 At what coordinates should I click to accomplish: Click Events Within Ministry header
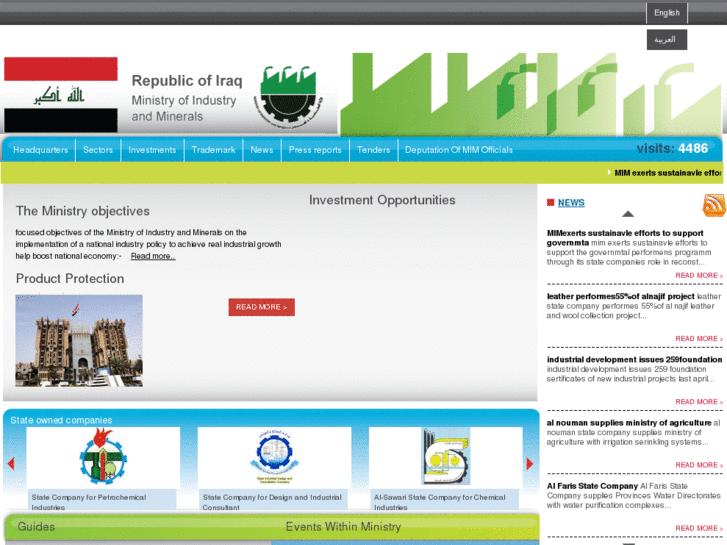click(343, 526)
